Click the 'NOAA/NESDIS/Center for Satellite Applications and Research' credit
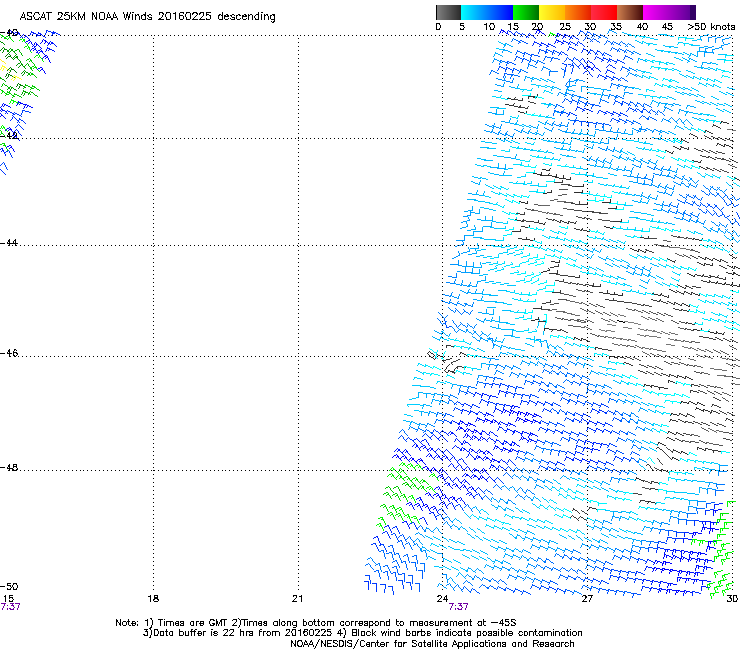The width and height of the screenshot is (740, 650). [x=432, y=644]
